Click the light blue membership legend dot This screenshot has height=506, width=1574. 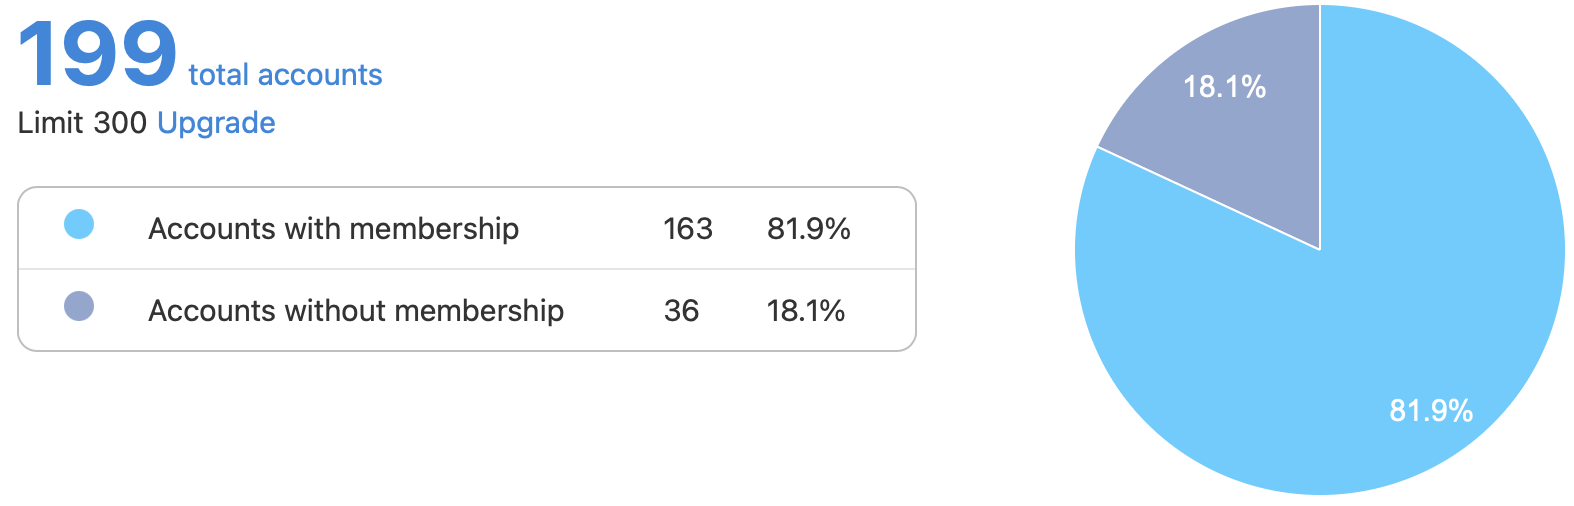click(x=79, y=225)
